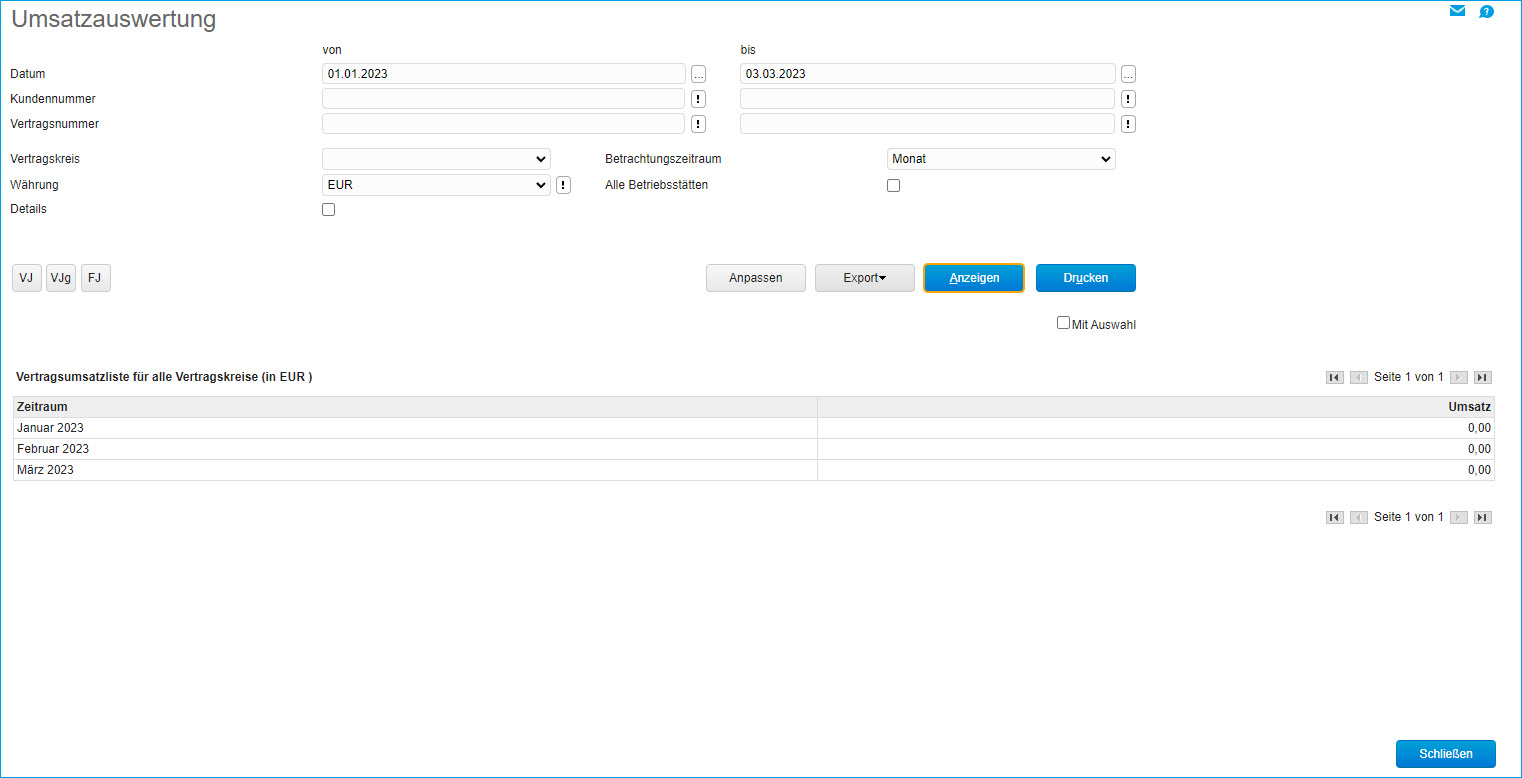
Task: Go to first page in bottom pagination
Action: click(1334, 517)
